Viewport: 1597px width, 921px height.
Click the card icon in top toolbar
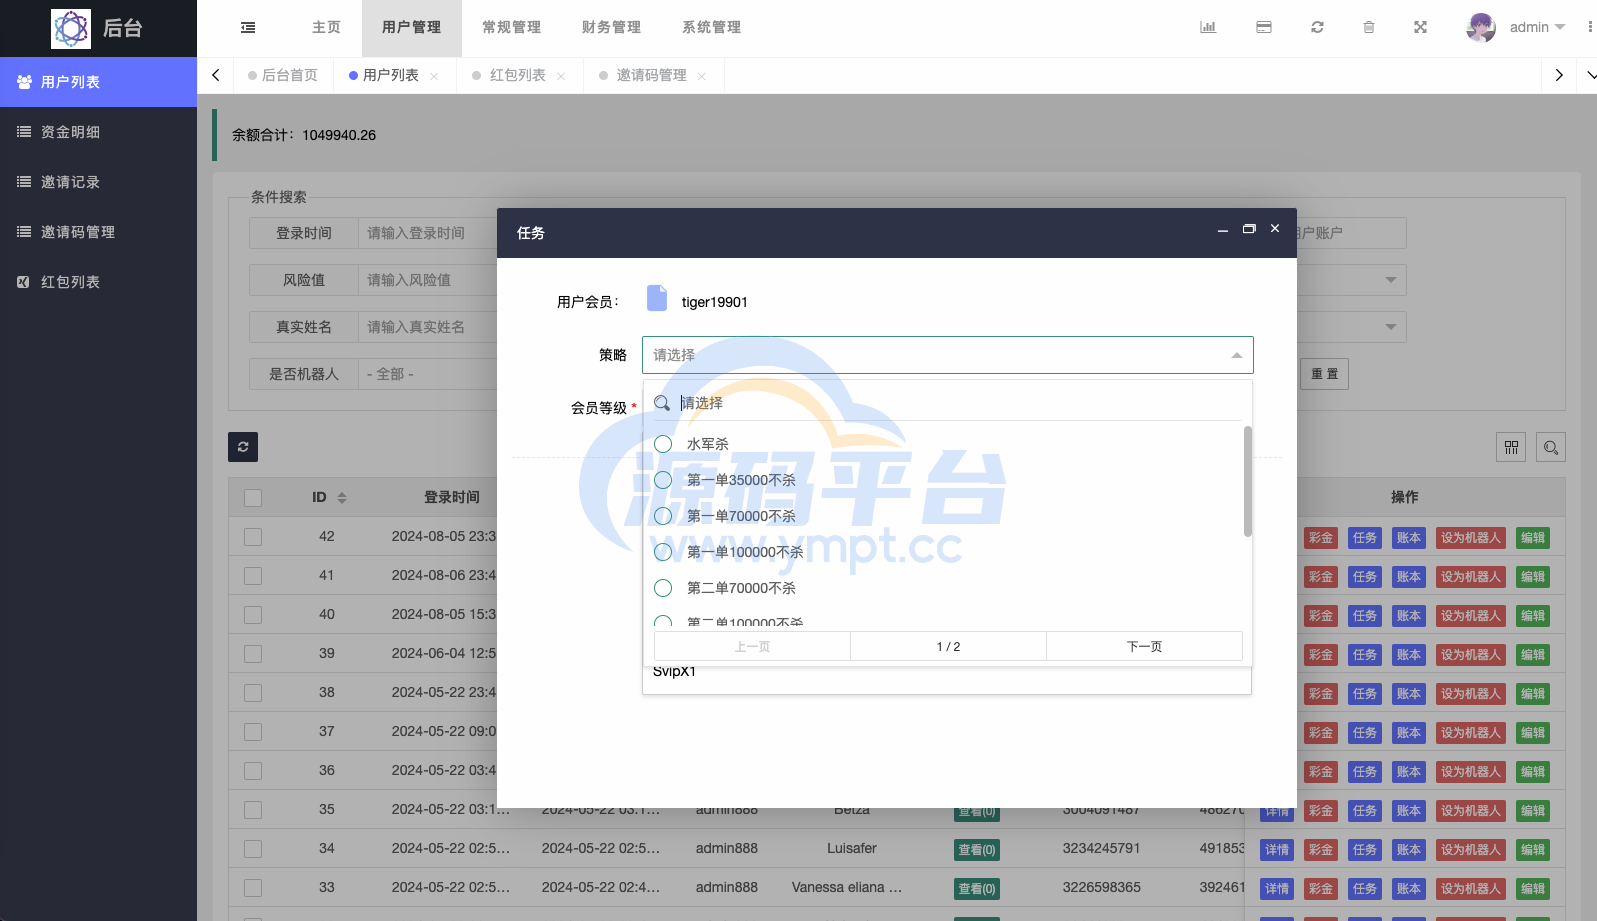point(1264,27)
